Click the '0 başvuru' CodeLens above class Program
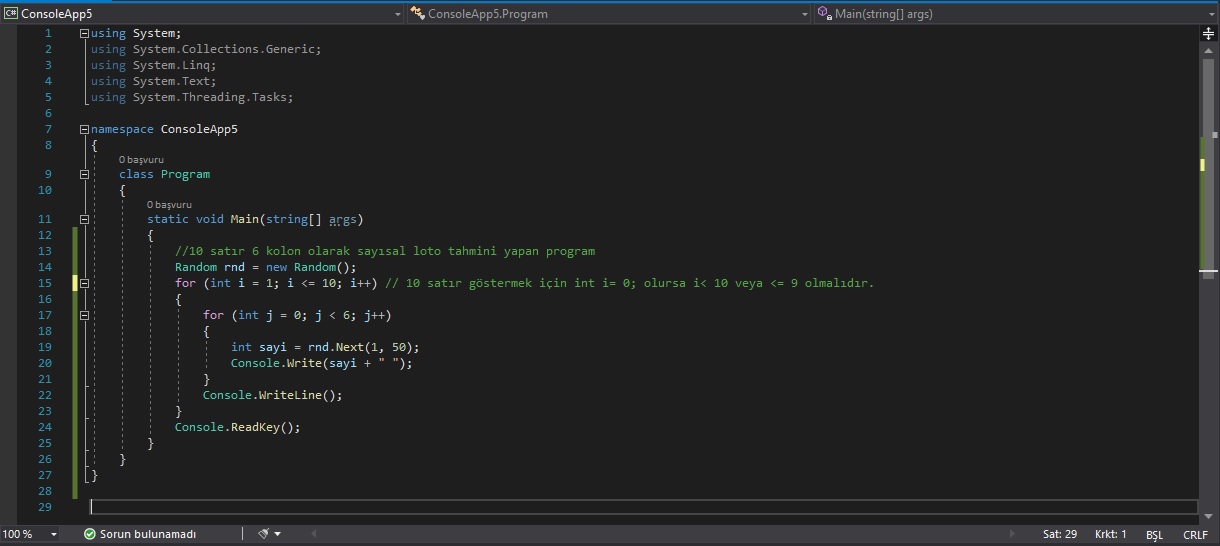Screen dimensions: 1220x546 click(141, 160)
